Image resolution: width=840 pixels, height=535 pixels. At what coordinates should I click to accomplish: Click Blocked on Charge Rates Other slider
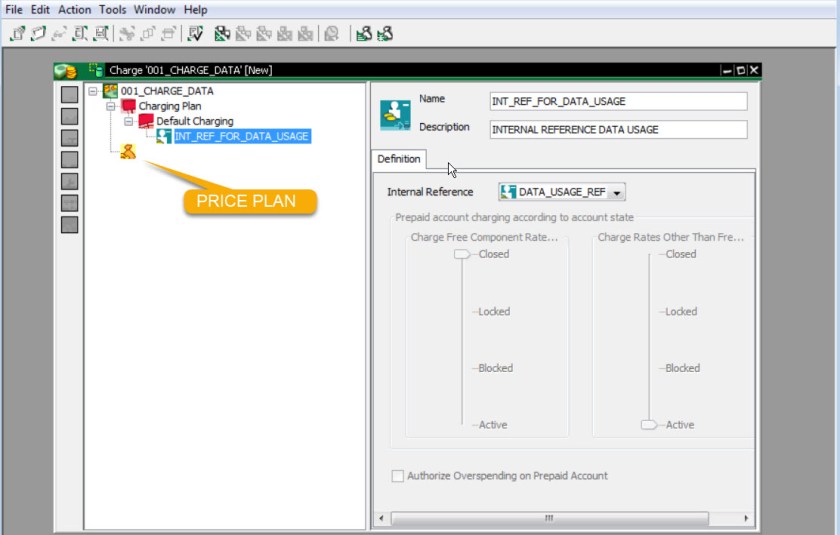[682, 368]
